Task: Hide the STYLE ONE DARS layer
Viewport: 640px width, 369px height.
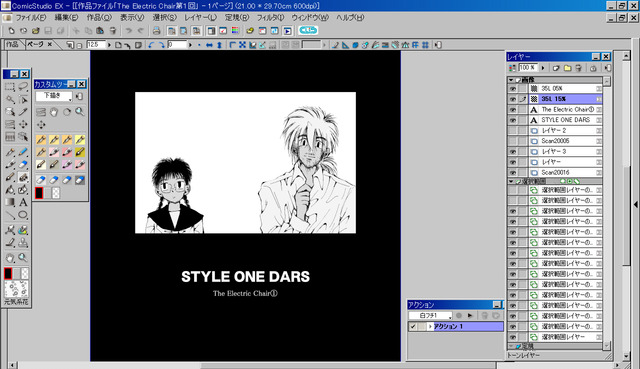Action: pos(513,120)
